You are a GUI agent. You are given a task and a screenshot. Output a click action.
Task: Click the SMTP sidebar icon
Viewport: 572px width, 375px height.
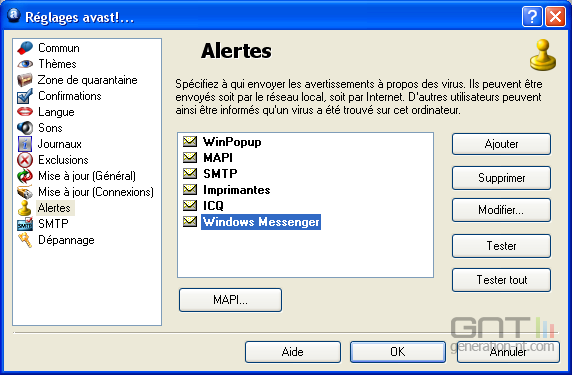pos(25,224)
